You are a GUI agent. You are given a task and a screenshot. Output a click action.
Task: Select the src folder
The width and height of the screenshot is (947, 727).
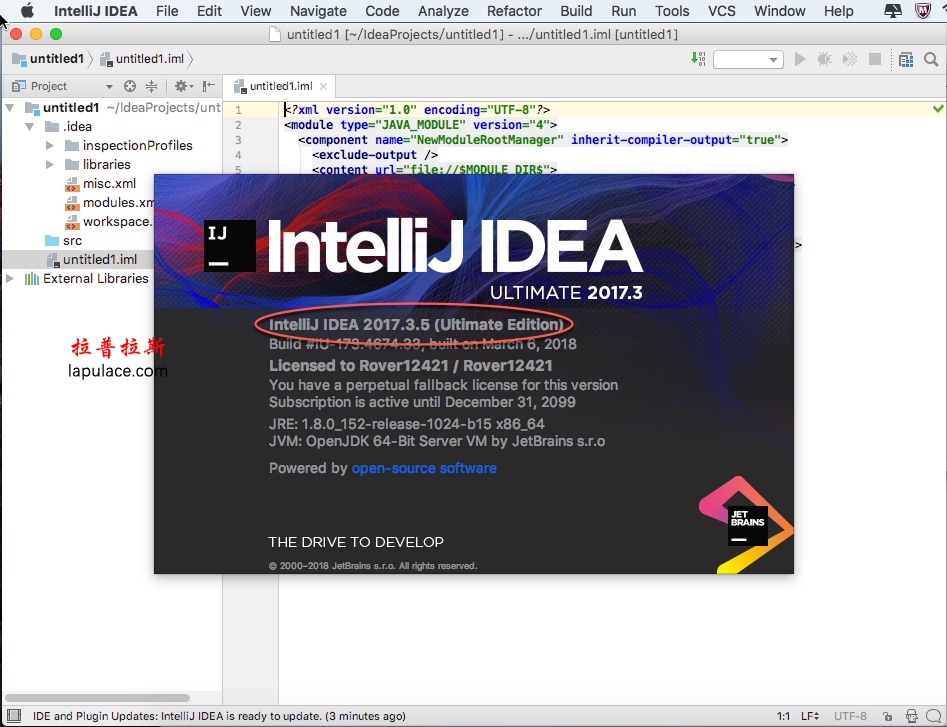tap(72, 241)
